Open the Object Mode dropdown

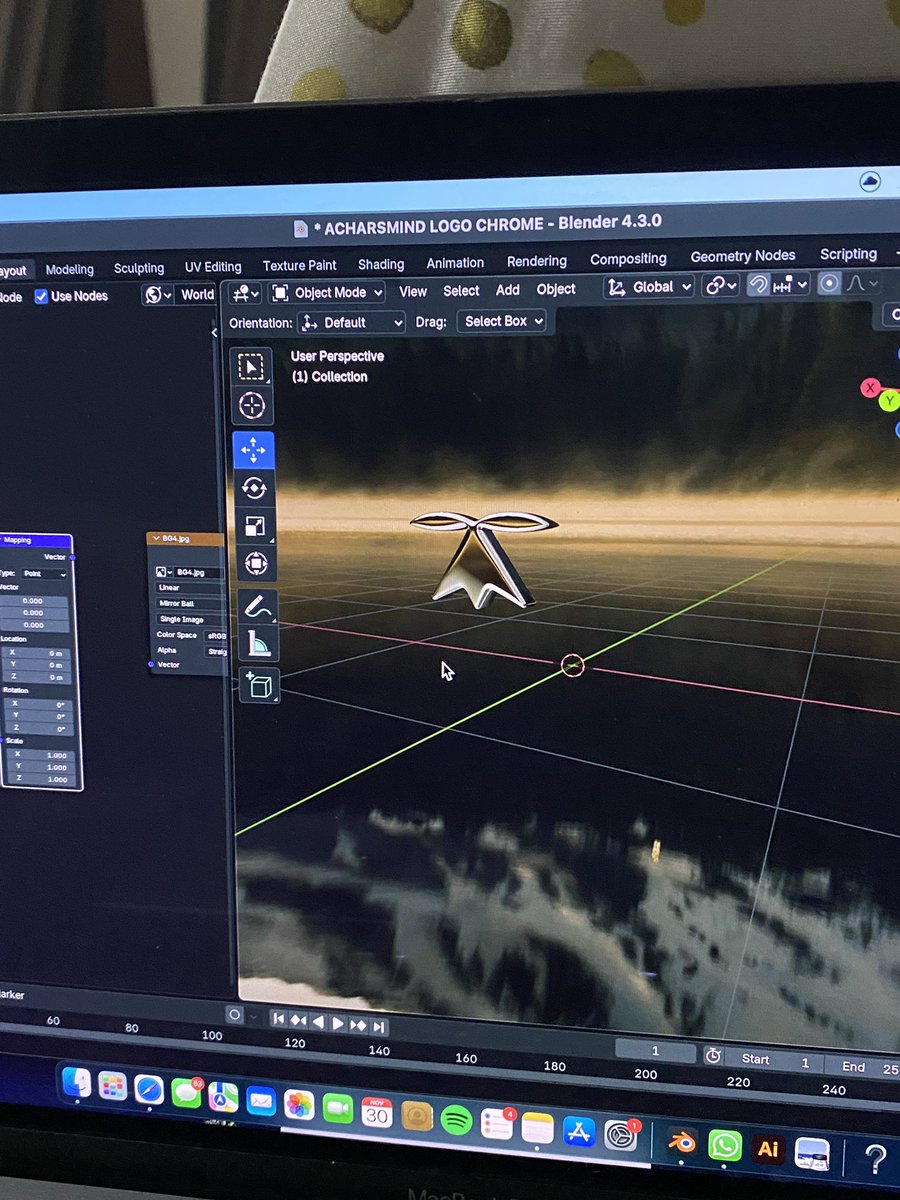pos(327,293)
